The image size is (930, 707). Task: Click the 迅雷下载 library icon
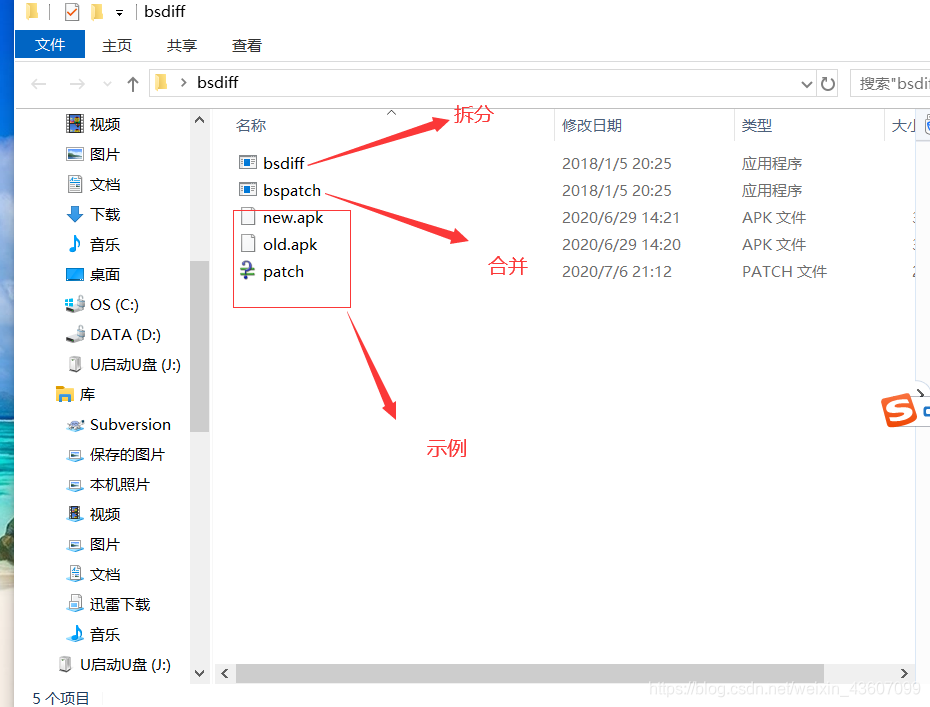[x=75, y=604]
